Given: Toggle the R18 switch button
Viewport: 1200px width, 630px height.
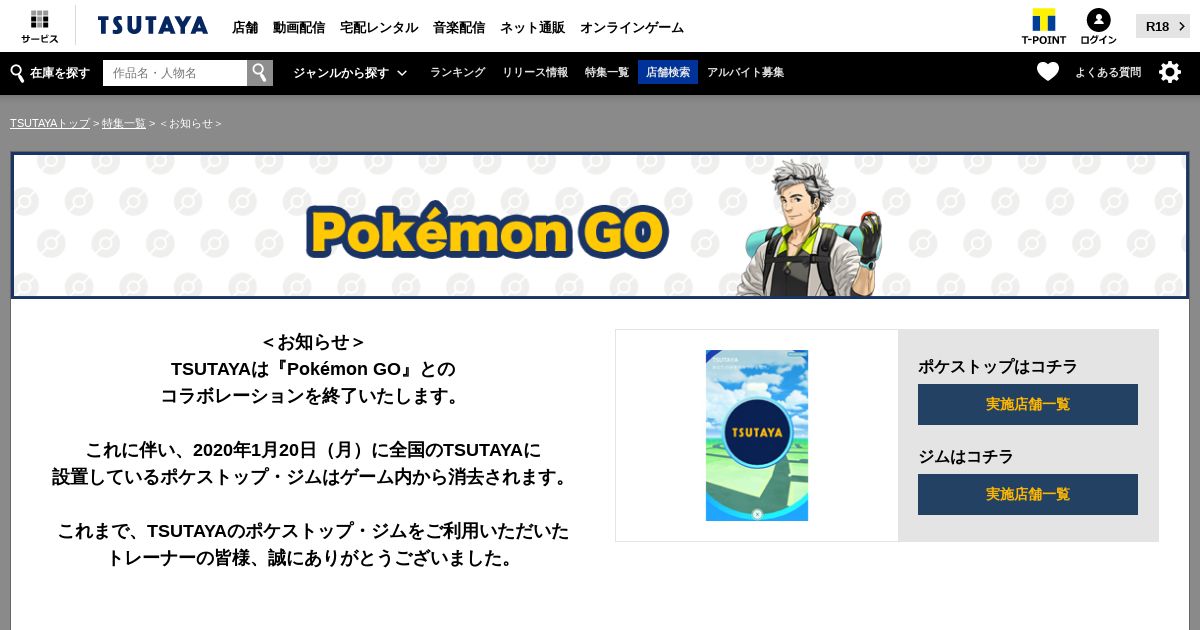Looking at the screenshot, I should [1162, 26].
